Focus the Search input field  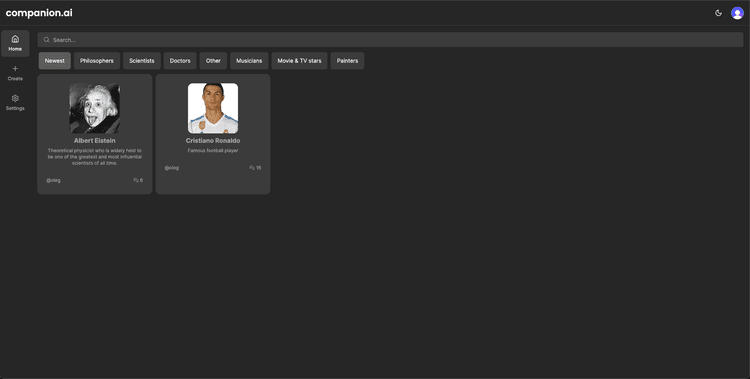click(x=390, y=40)
